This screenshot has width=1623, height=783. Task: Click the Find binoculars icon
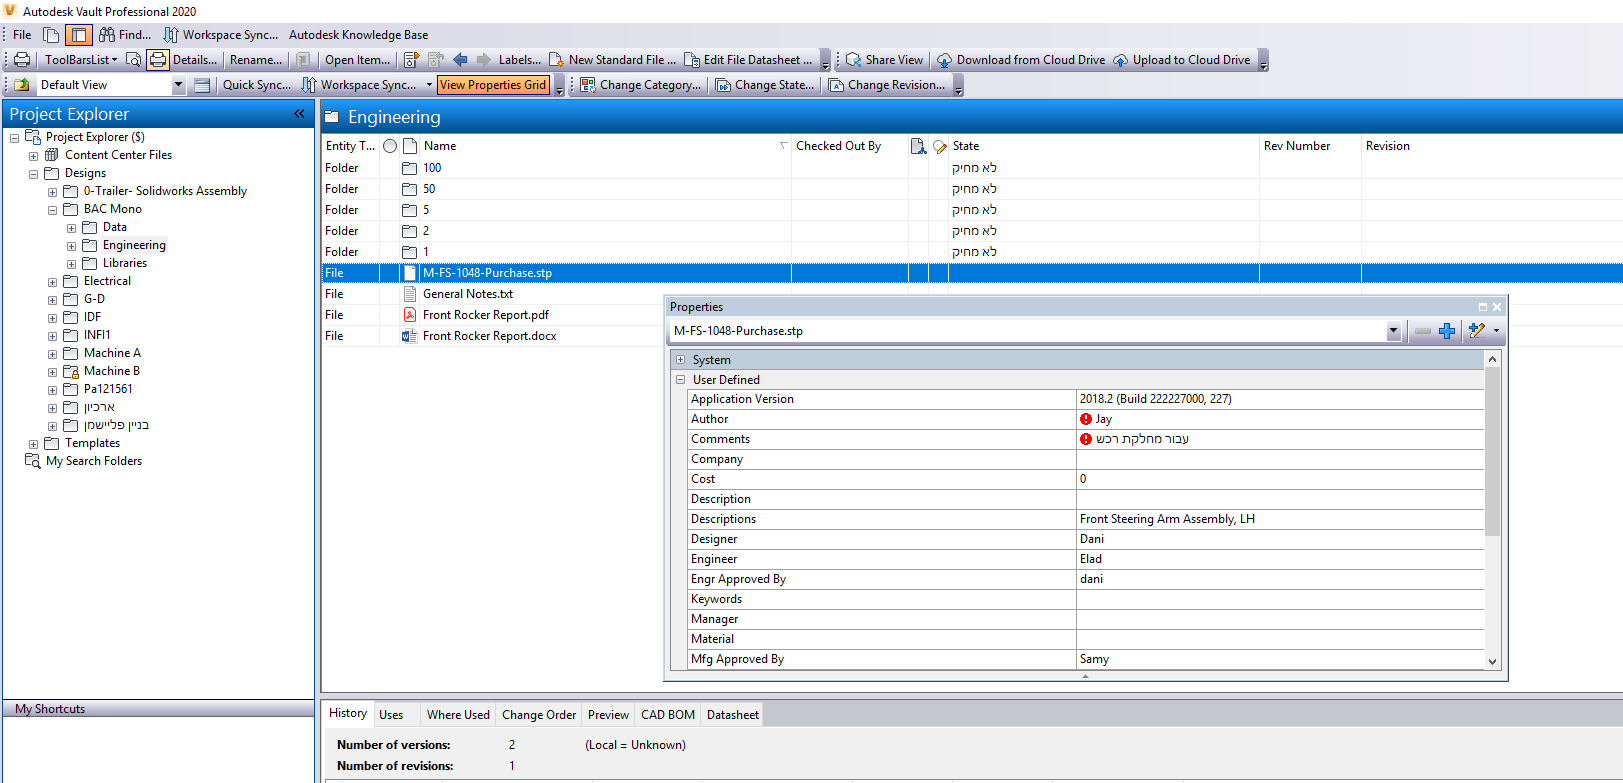[106, 35]
